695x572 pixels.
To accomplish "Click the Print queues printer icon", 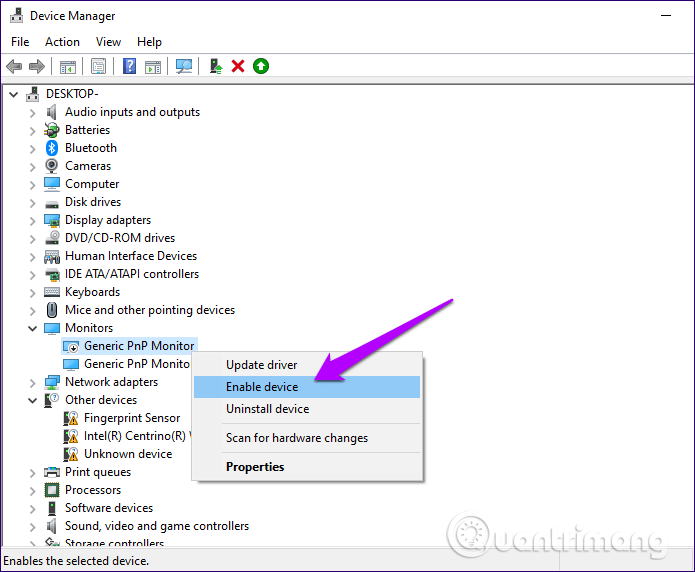I will click(x=52, y=472).
